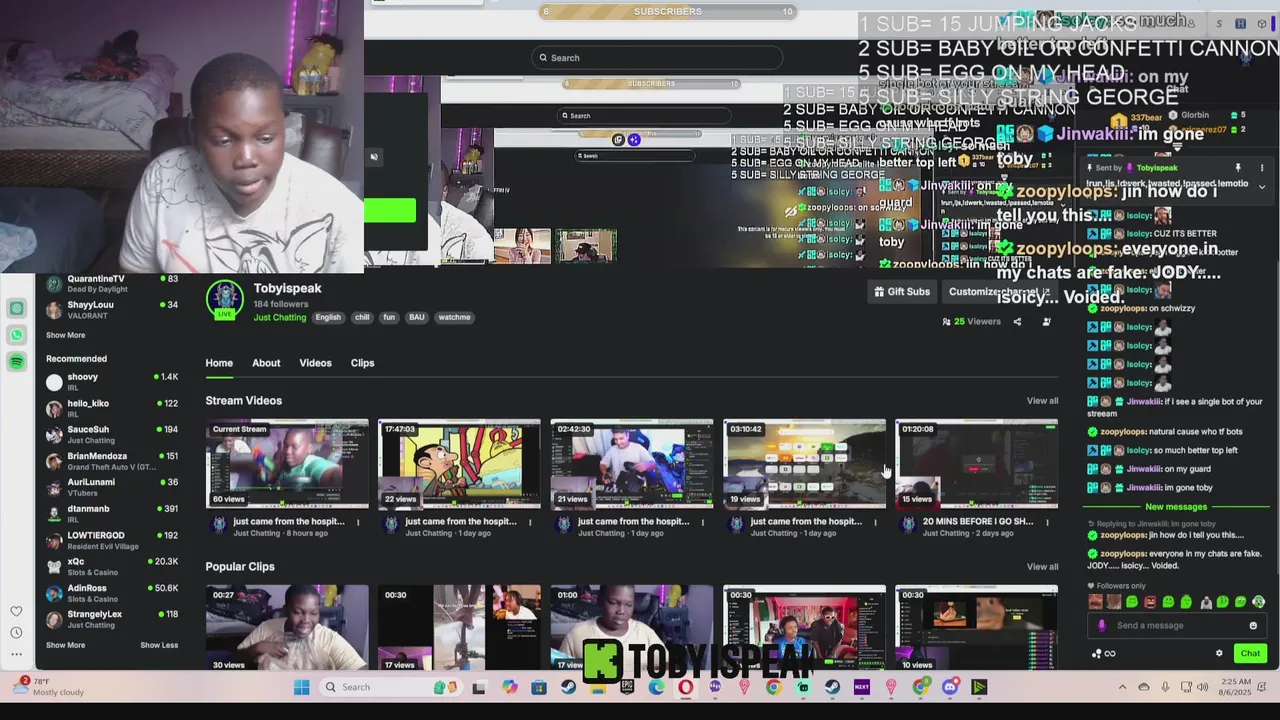Switch to the Videos tab
This screenshot has width=1280, height=720.
(315, 363)
